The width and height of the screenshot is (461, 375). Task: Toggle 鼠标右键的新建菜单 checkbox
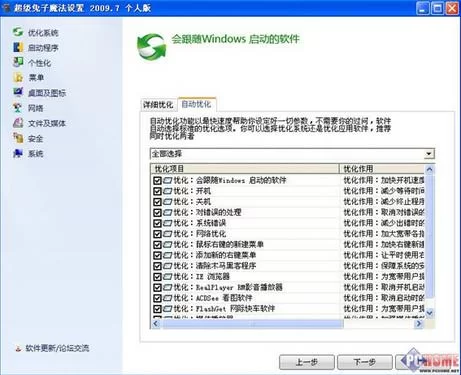[157, 245]
